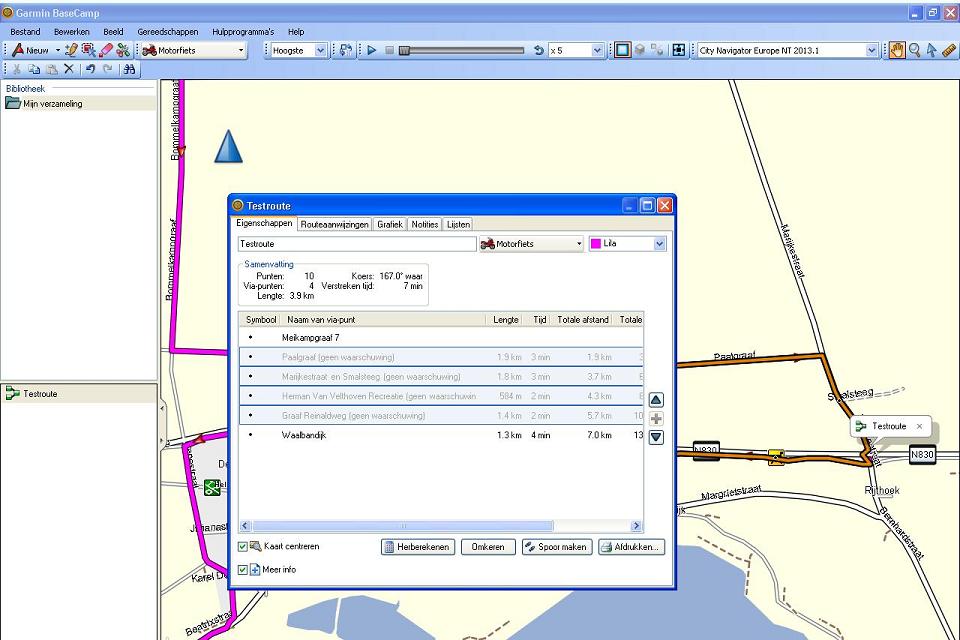Open the Hulpprogramma's menu
This screenshot has height=640, width=960.
[x=243, y=32]
